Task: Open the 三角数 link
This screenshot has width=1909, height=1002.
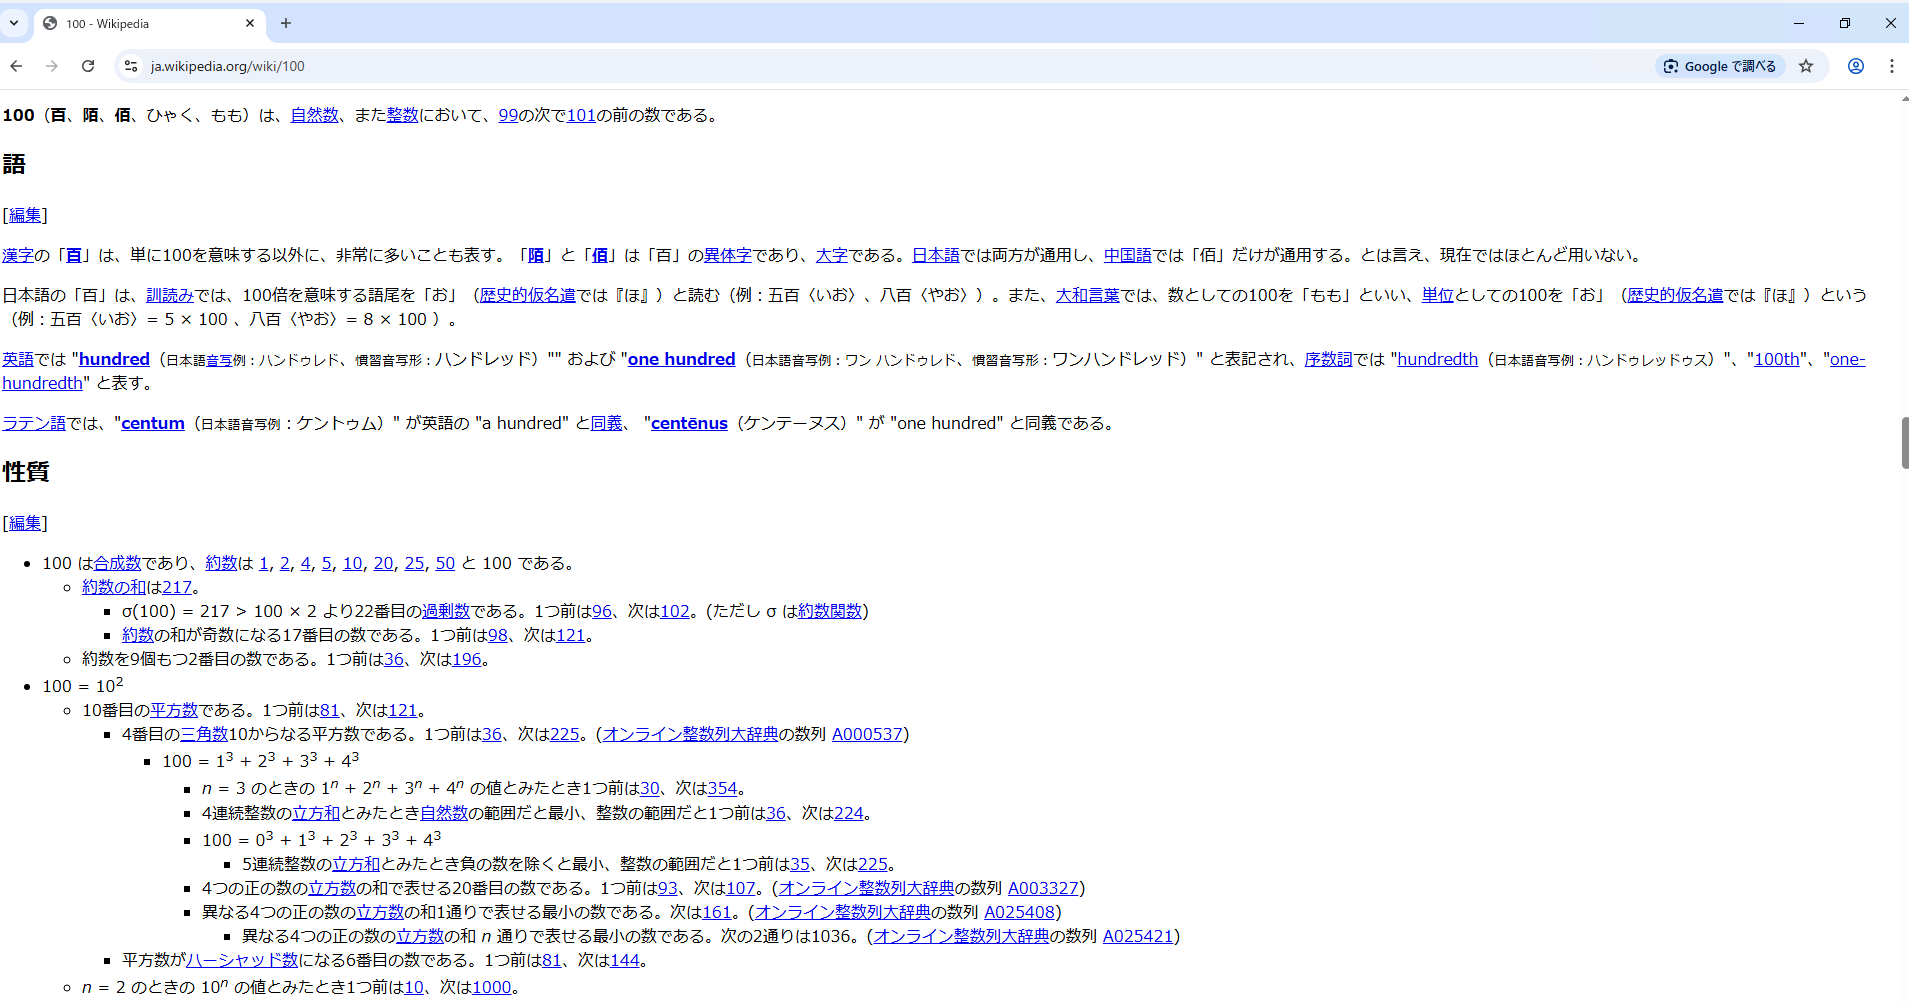Action: (x=204, y=734)
